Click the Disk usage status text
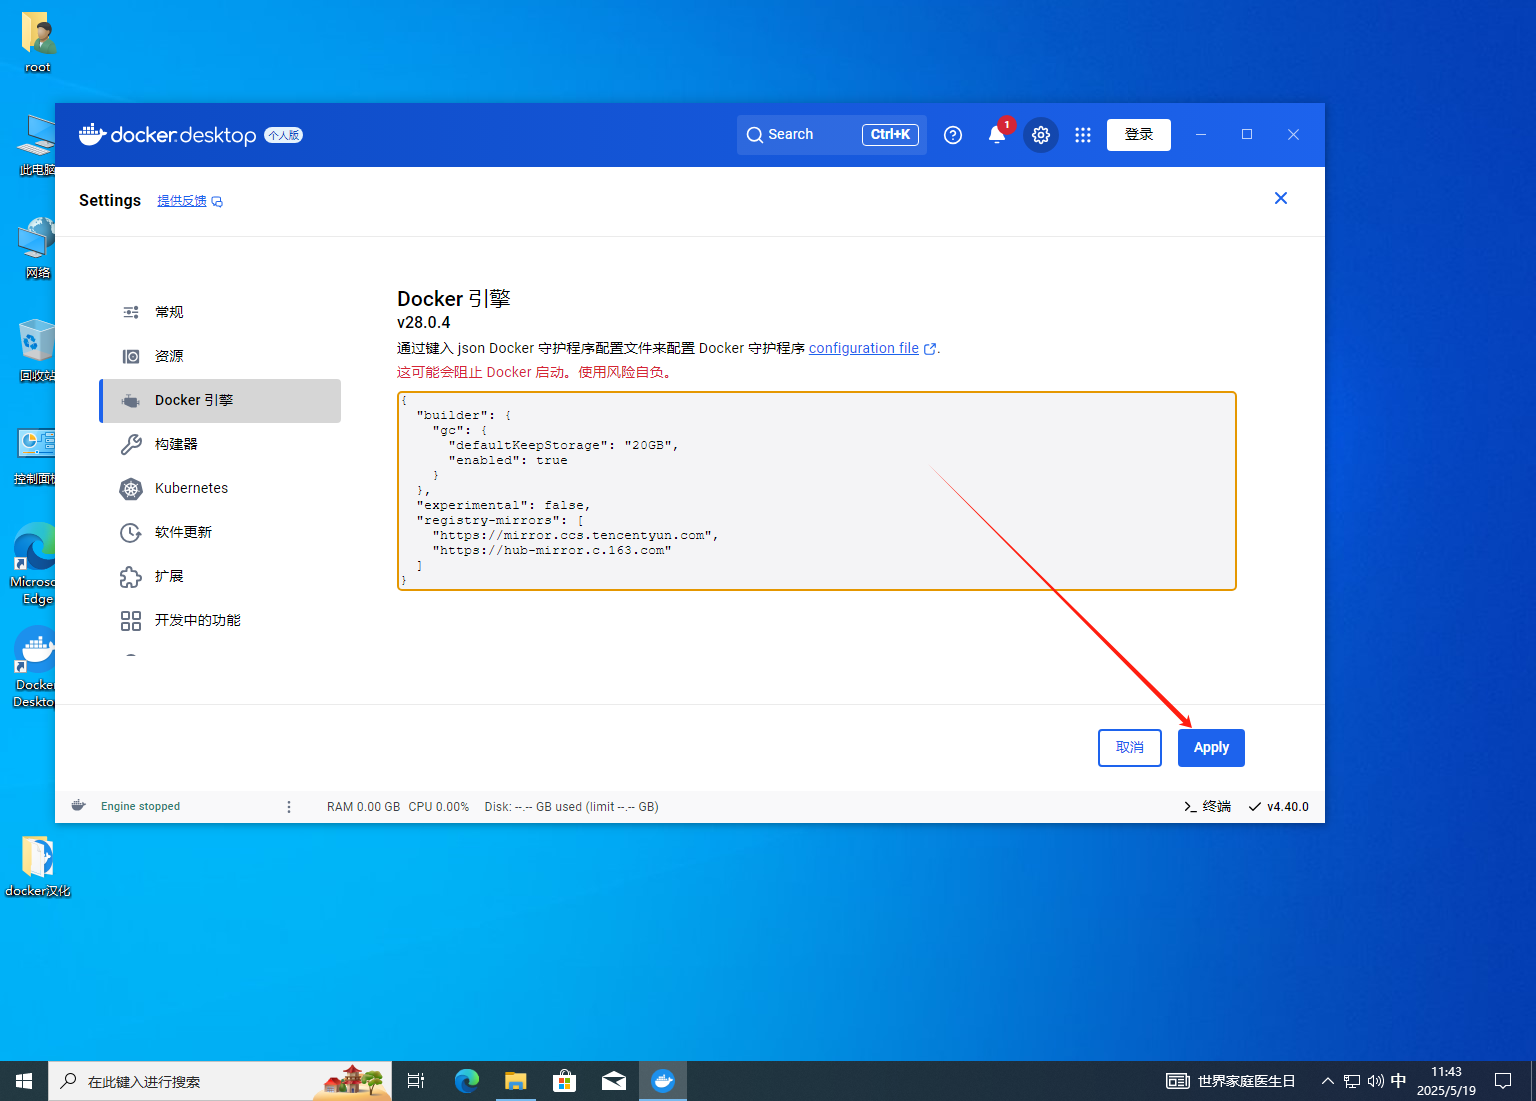 pos(571,807)
